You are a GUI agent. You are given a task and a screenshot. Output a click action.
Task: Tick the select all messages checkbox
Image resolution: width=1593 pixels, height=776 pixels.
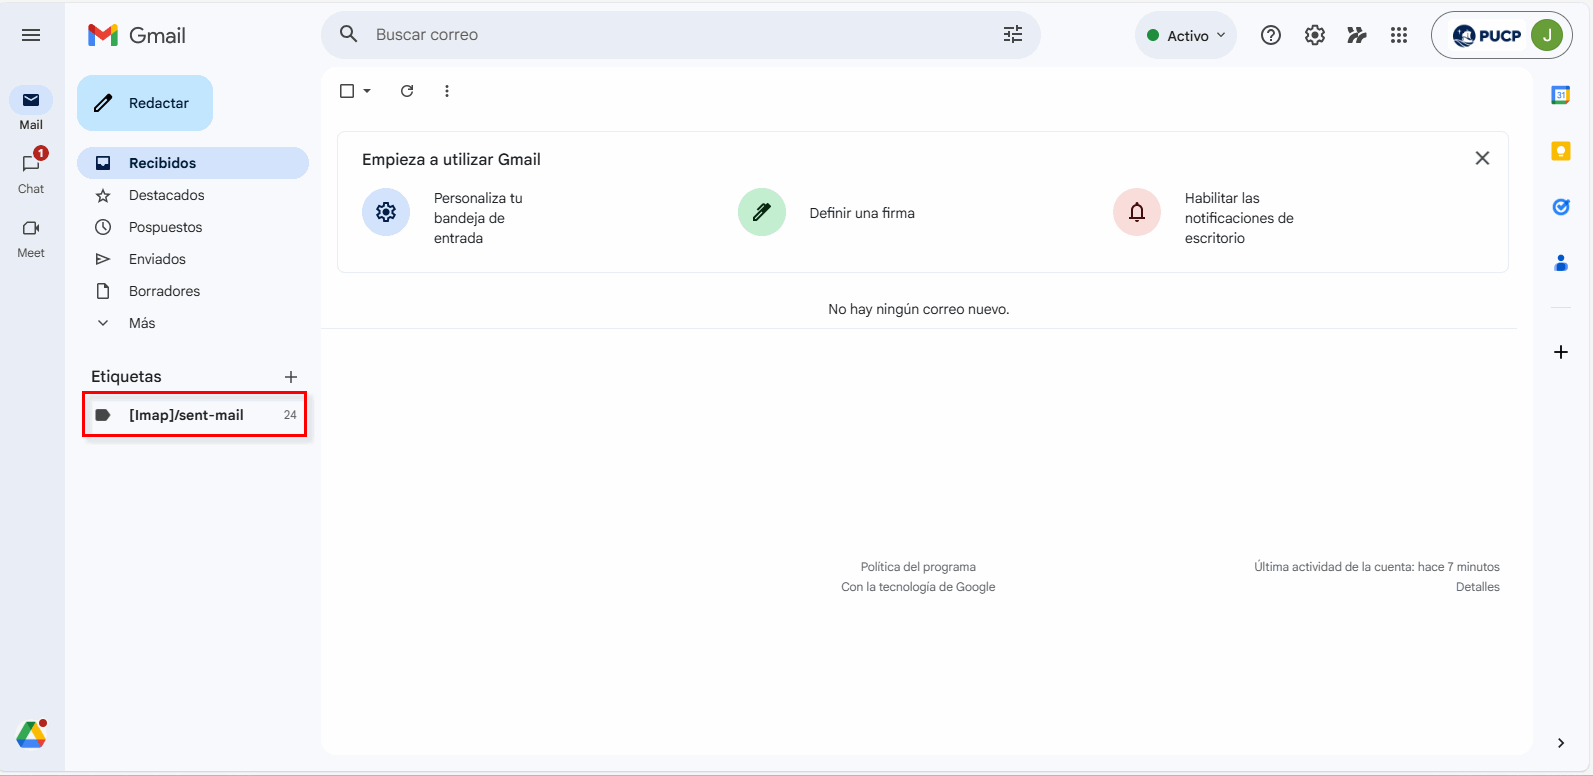pyautogui.click(x=347, y=91)
